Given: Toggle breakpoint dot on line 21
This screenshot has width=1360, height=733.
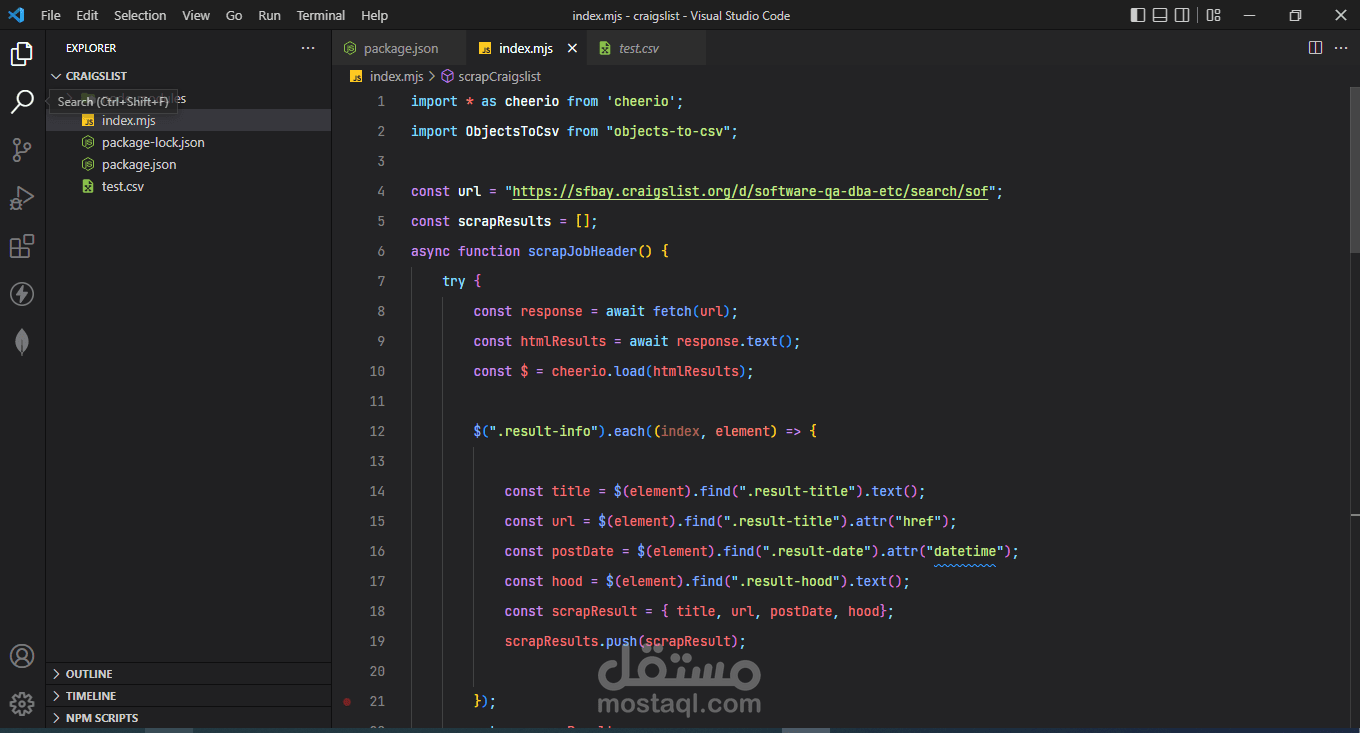Looking at the screenshot, I should [x=347, y=701].
